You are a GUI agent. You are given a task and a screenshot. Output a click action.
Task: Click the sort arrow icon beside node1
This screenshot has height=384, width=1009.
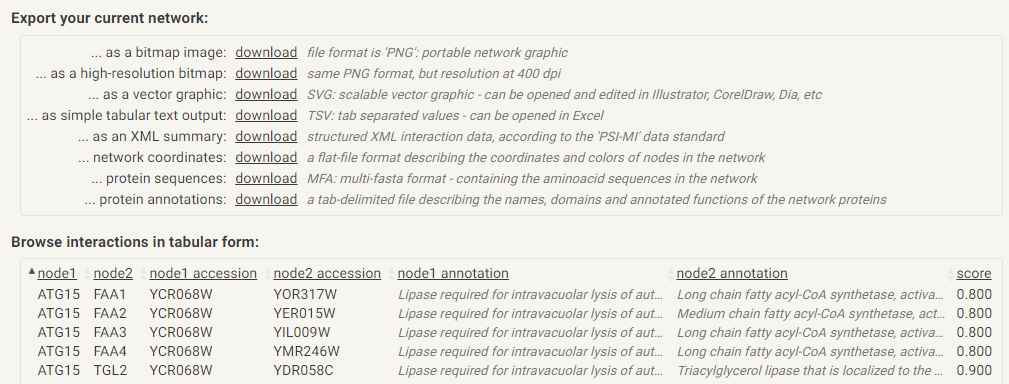pyautogui.click(x=32, y=273)
